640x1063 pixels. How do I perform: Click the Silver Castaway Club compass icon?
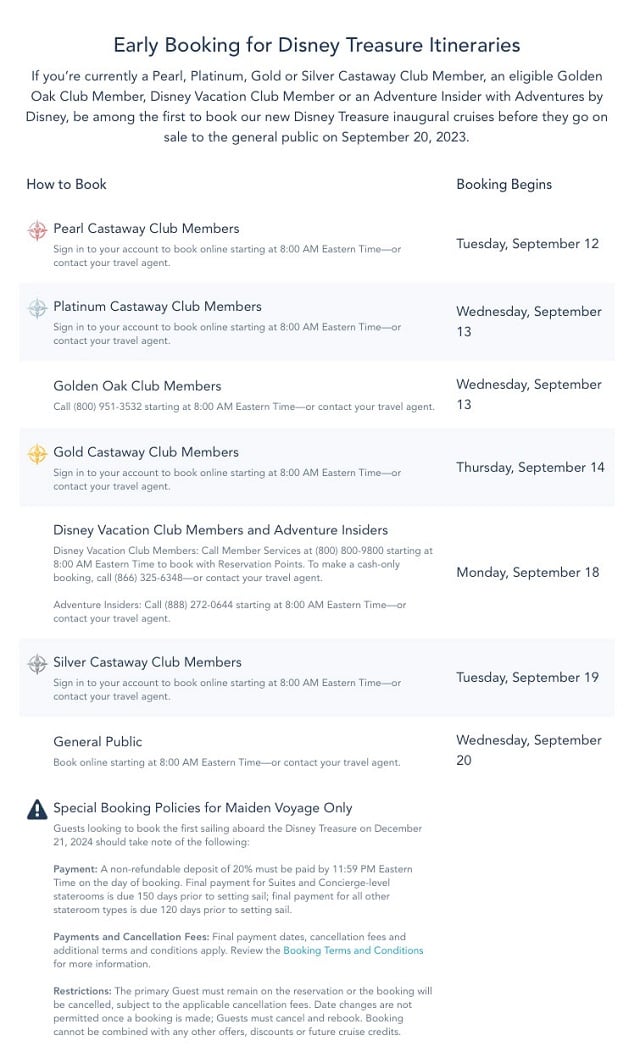[x=37, y=664]
